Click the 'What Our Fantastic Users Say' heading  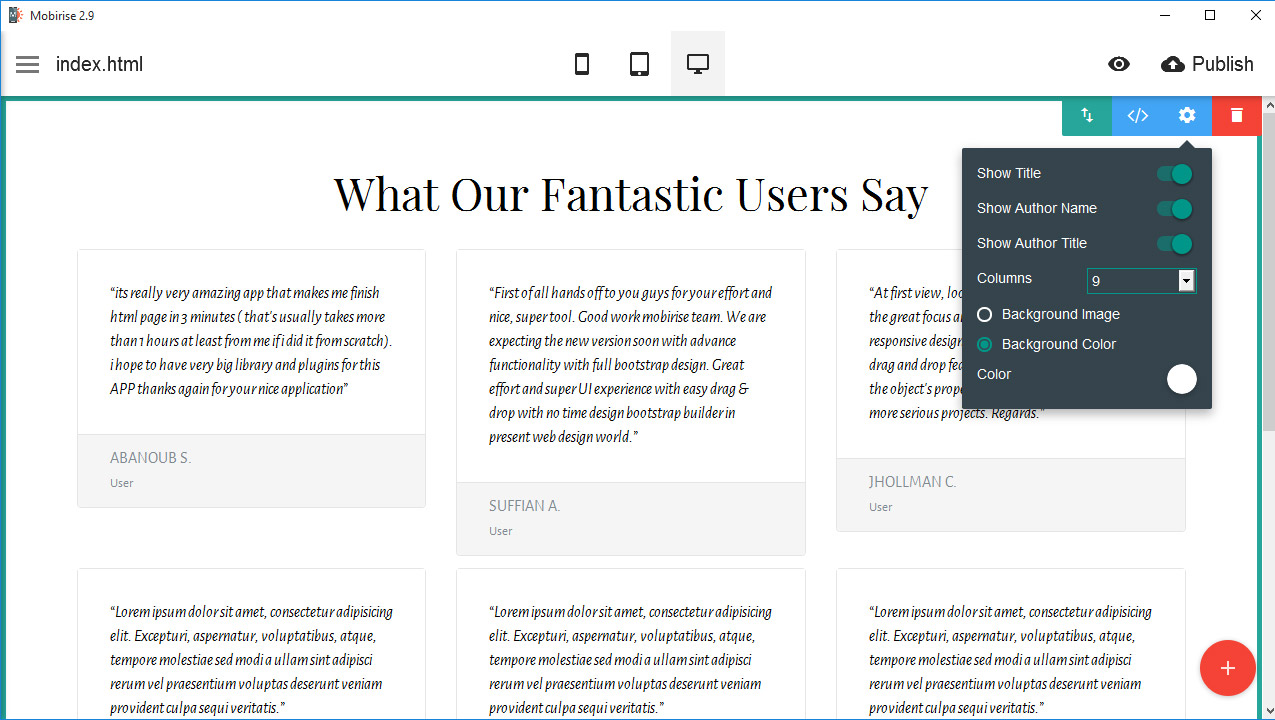pos(630,194)
